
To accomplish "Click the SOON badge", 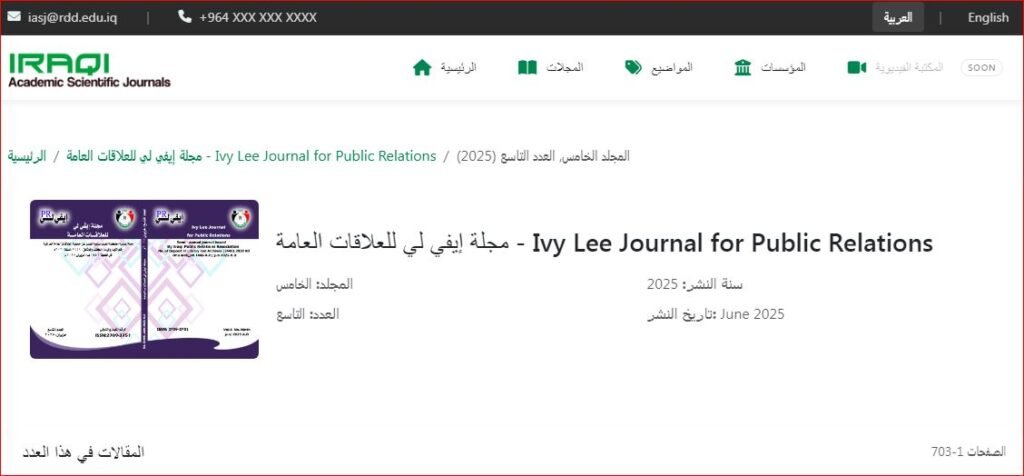I will pyautogui.click(x=981, y=67).
